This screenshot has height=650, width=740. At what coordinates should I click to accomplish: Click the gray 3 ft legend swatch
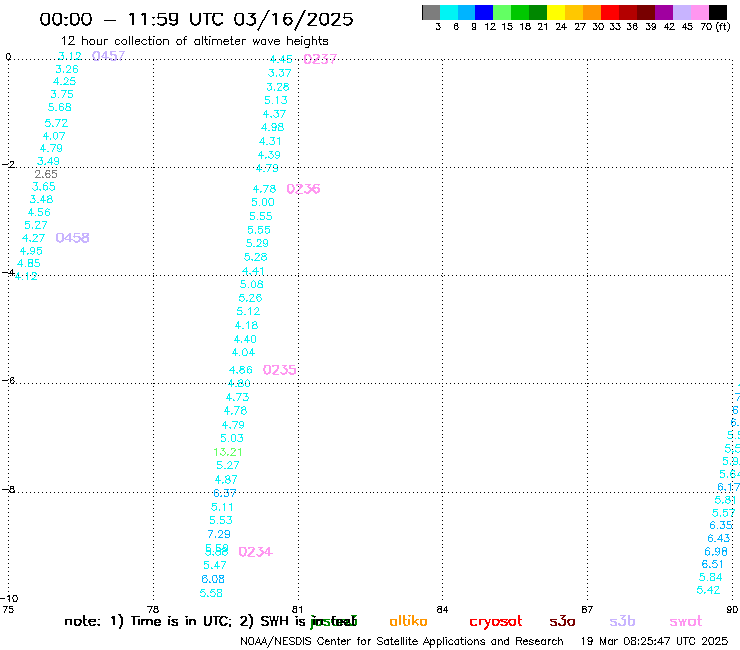(x=431, y=13)
